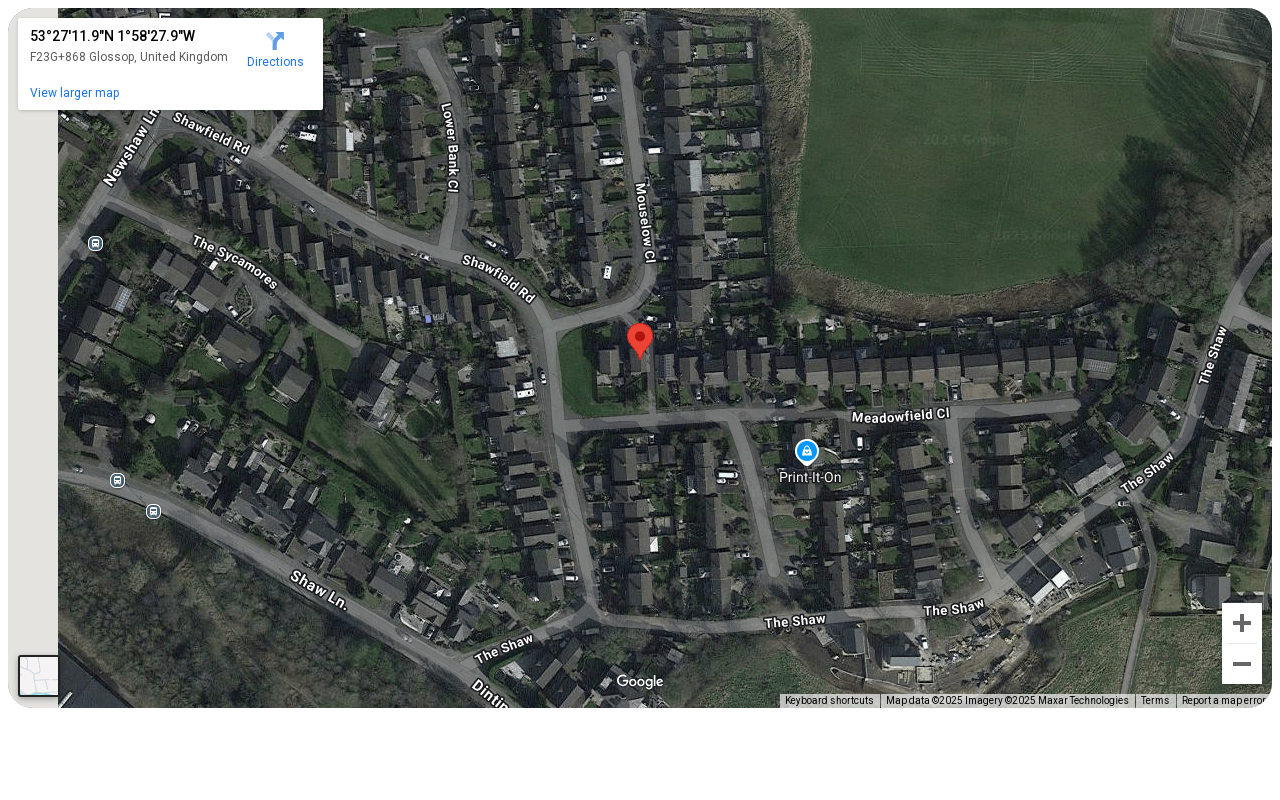The image size is (1280, 800).
Task: Click the bus stop icon near Newshaw Ln
Action: 95,243
